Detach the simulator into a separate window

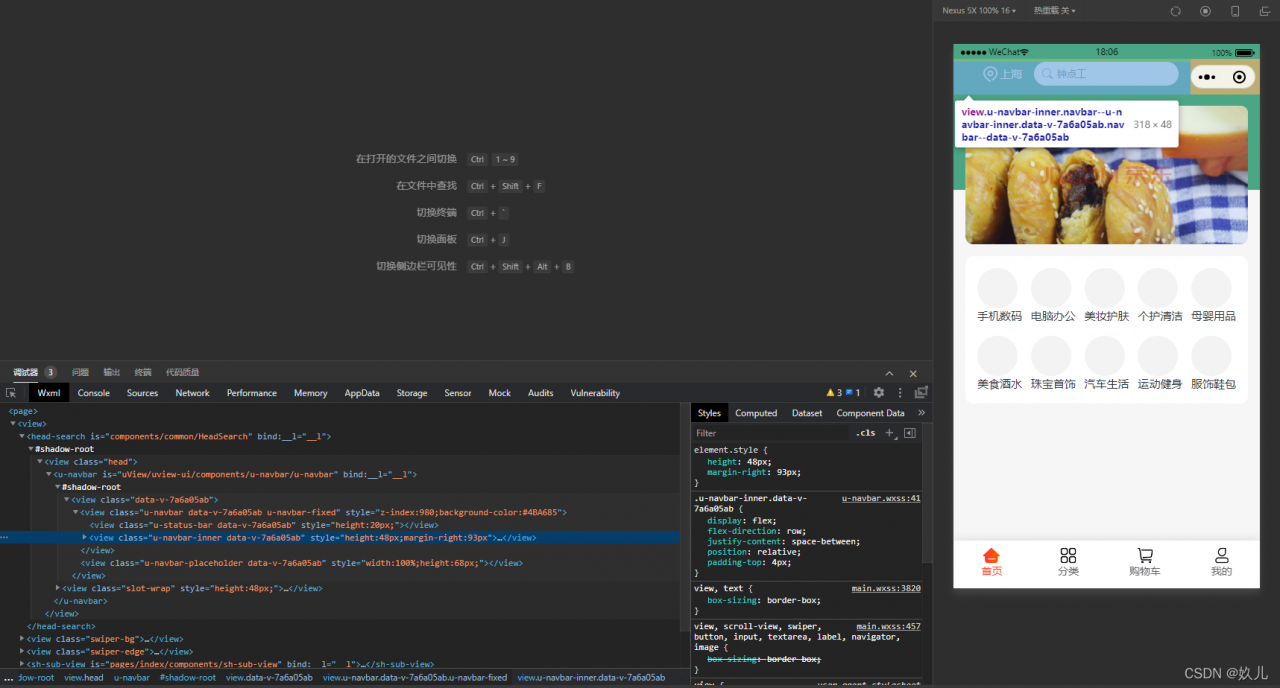coord(1264,11)
